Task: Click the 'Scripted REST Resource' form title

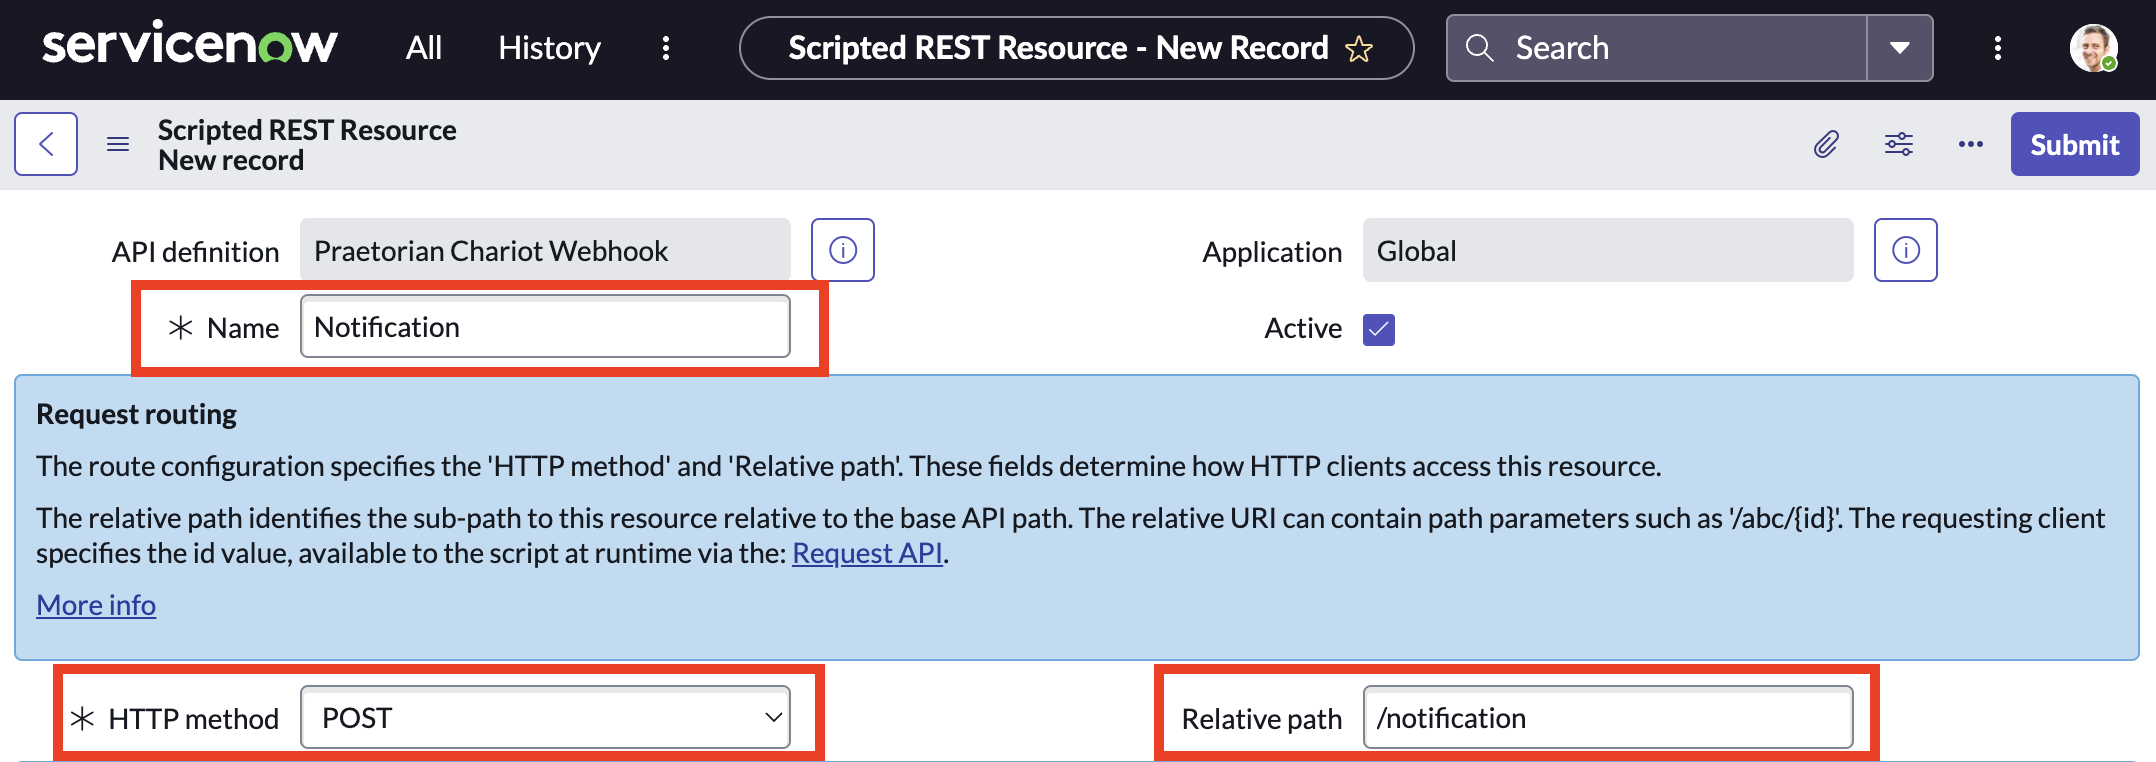Action: [x=307, y=130]
